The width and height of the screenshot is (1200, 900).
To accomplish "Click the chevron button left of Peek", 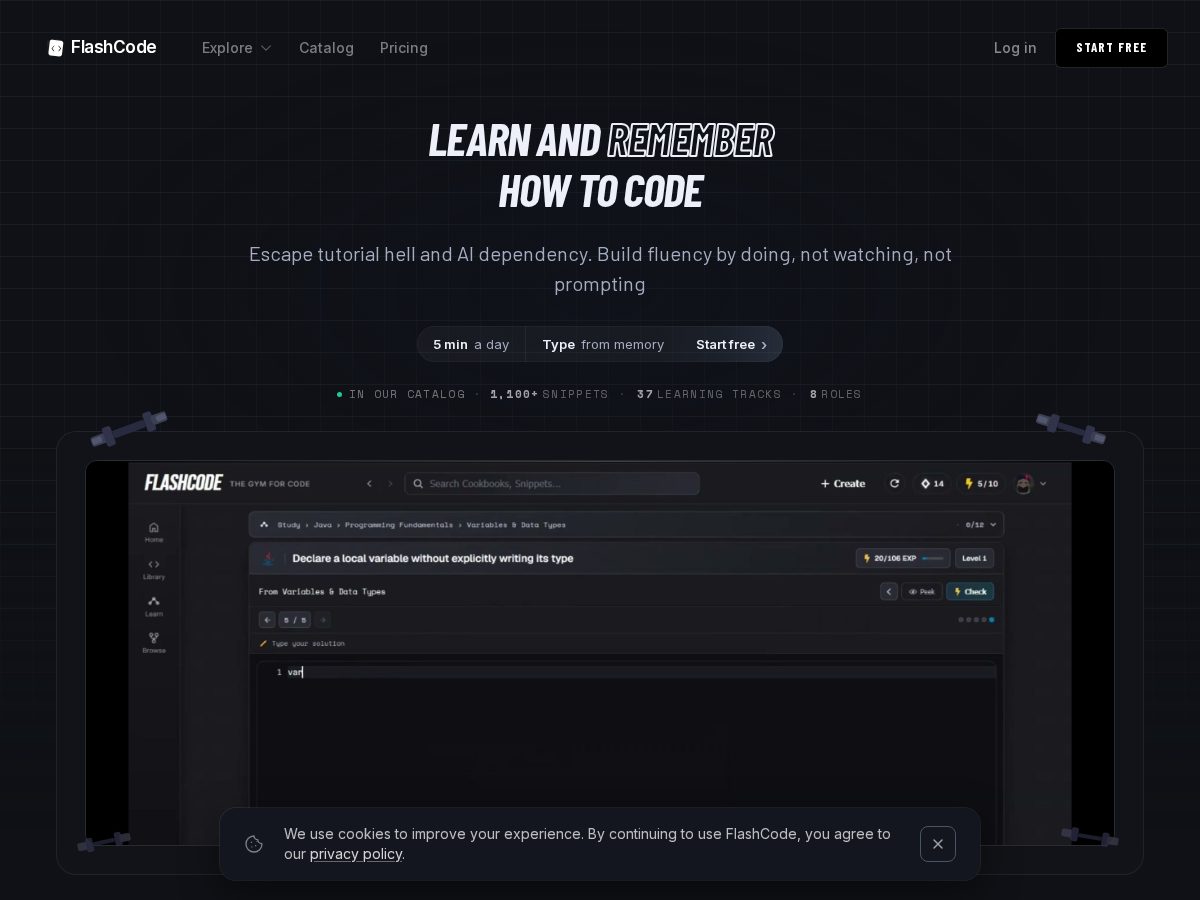I will point(889,591).
